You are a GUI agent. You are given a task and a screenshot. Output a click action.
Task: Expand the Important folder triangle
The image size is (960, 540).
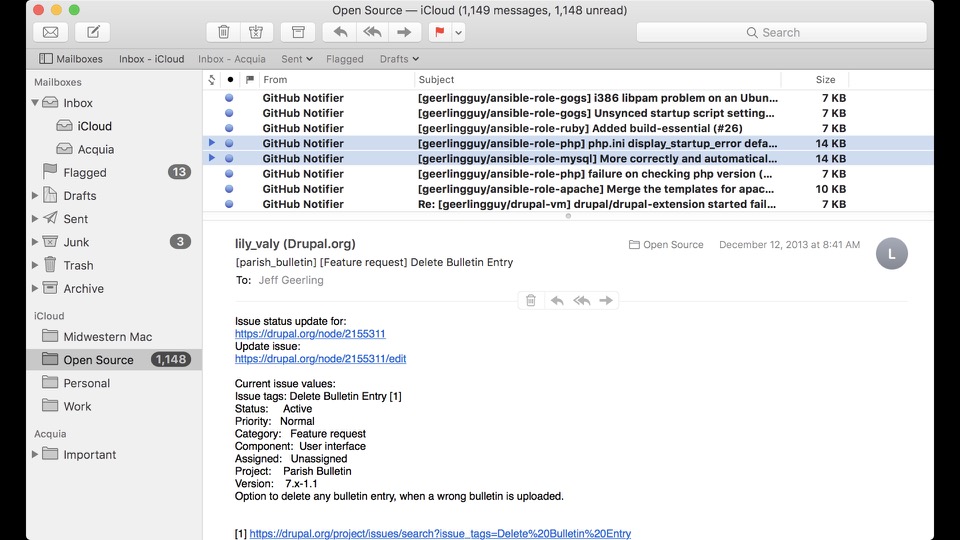pyautogui.click(x=35, y=454)
